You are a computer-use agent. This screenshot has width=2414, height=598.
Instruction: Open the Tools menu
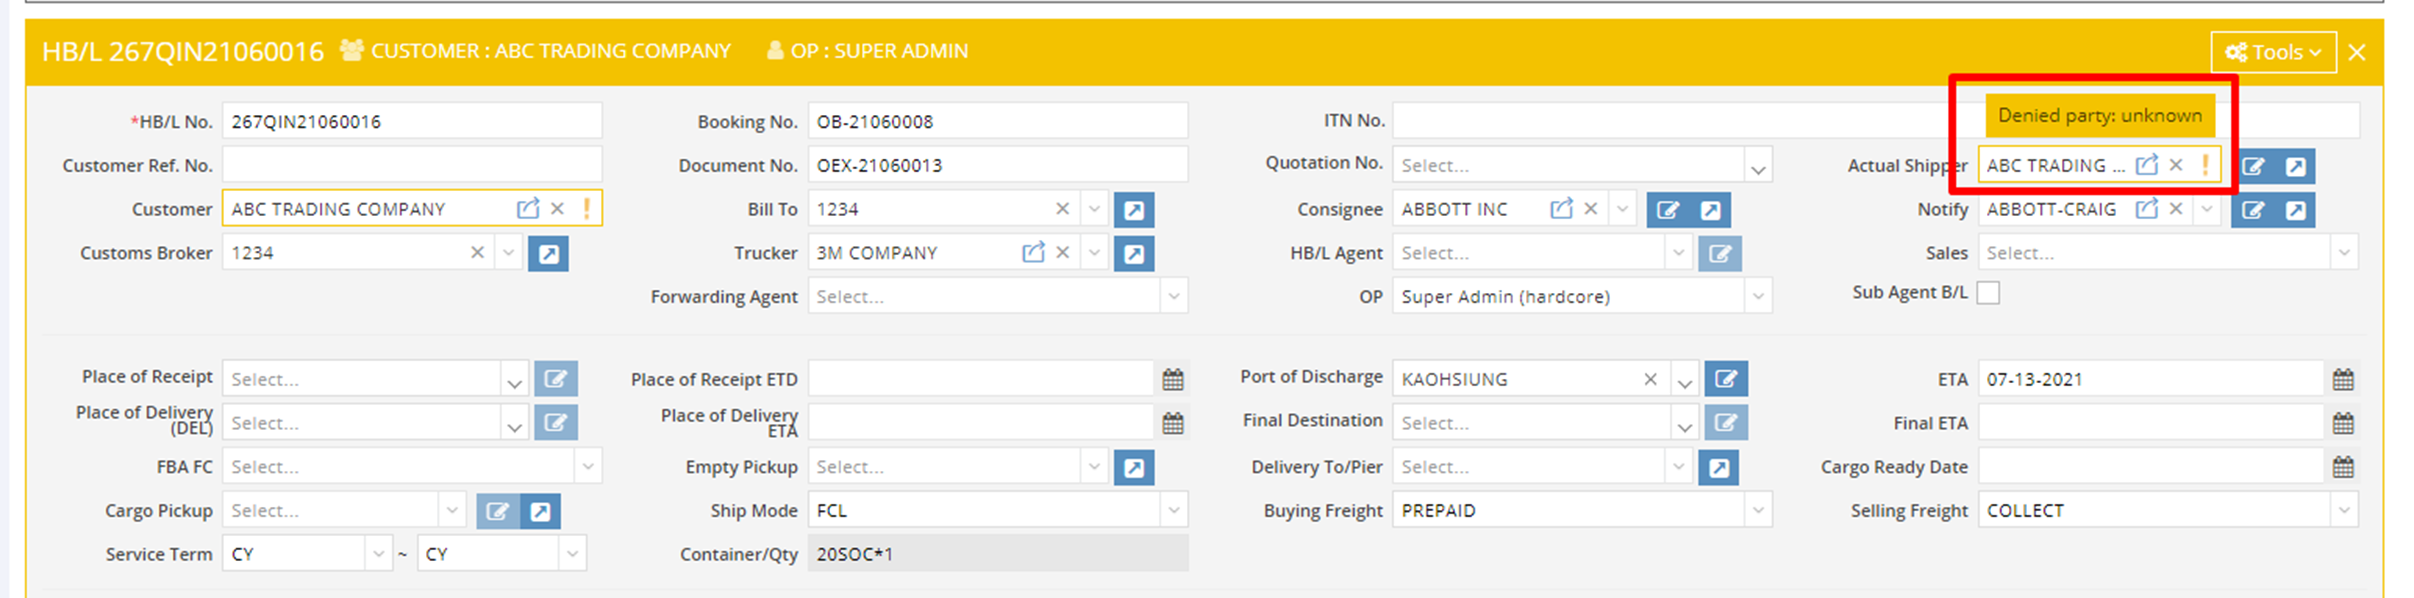coord(2272,52)
